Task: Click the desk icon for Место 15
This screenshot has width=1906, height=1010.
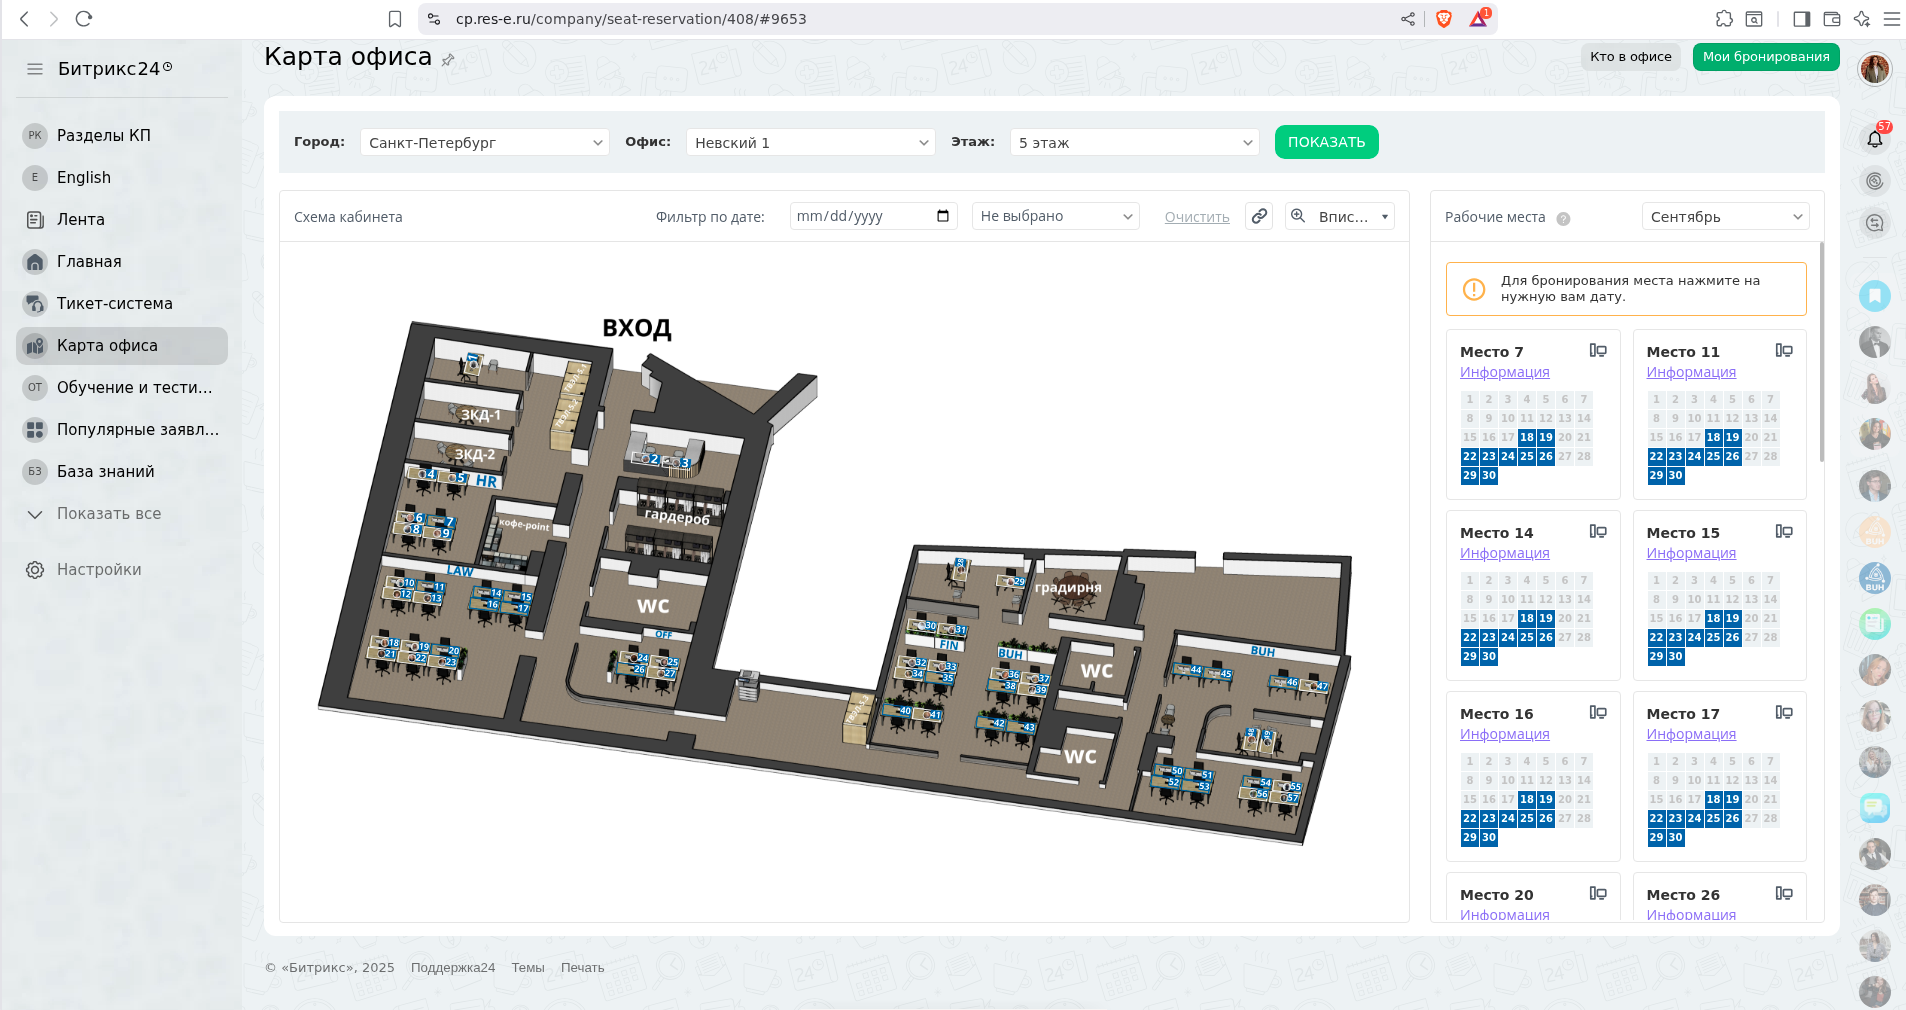Action: [1784, 531]
